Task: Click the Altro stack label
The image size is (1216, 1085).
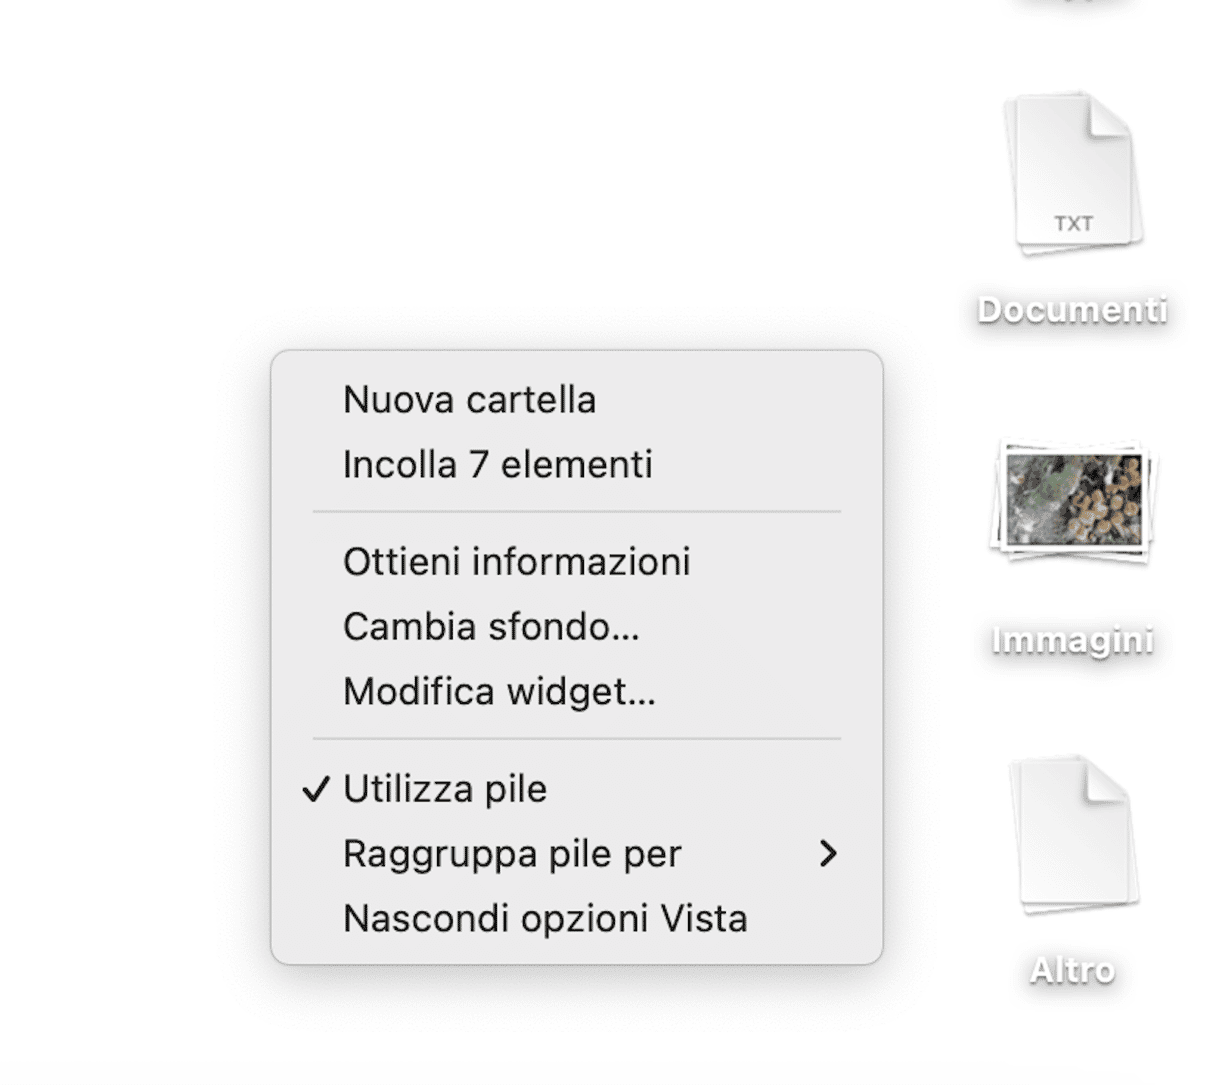Action: pos(1073,970)
